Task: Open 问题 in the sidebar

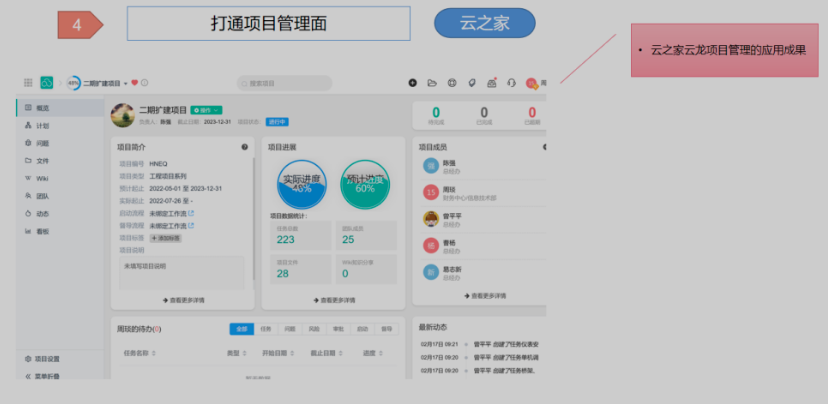Action: point(60,143)
